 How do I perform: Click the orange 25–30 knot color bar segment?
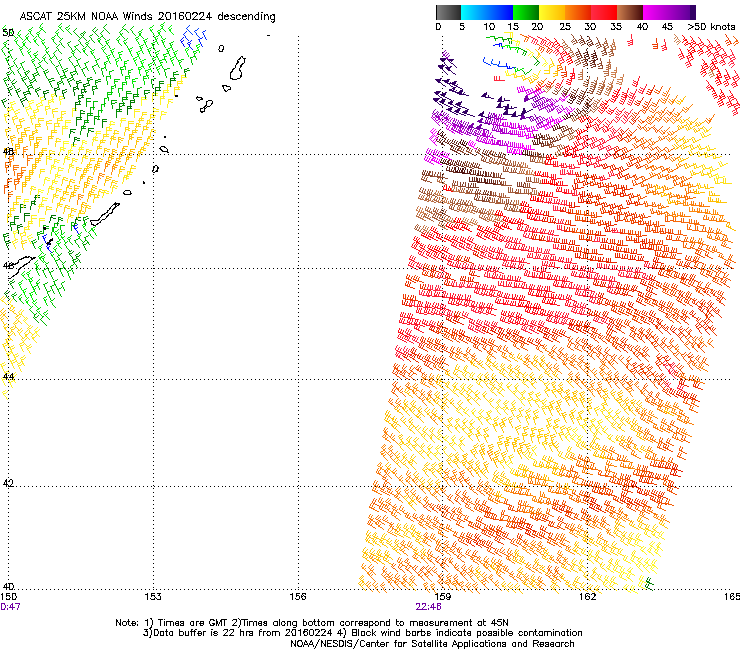pyautogui.click(x=578, y=12)
